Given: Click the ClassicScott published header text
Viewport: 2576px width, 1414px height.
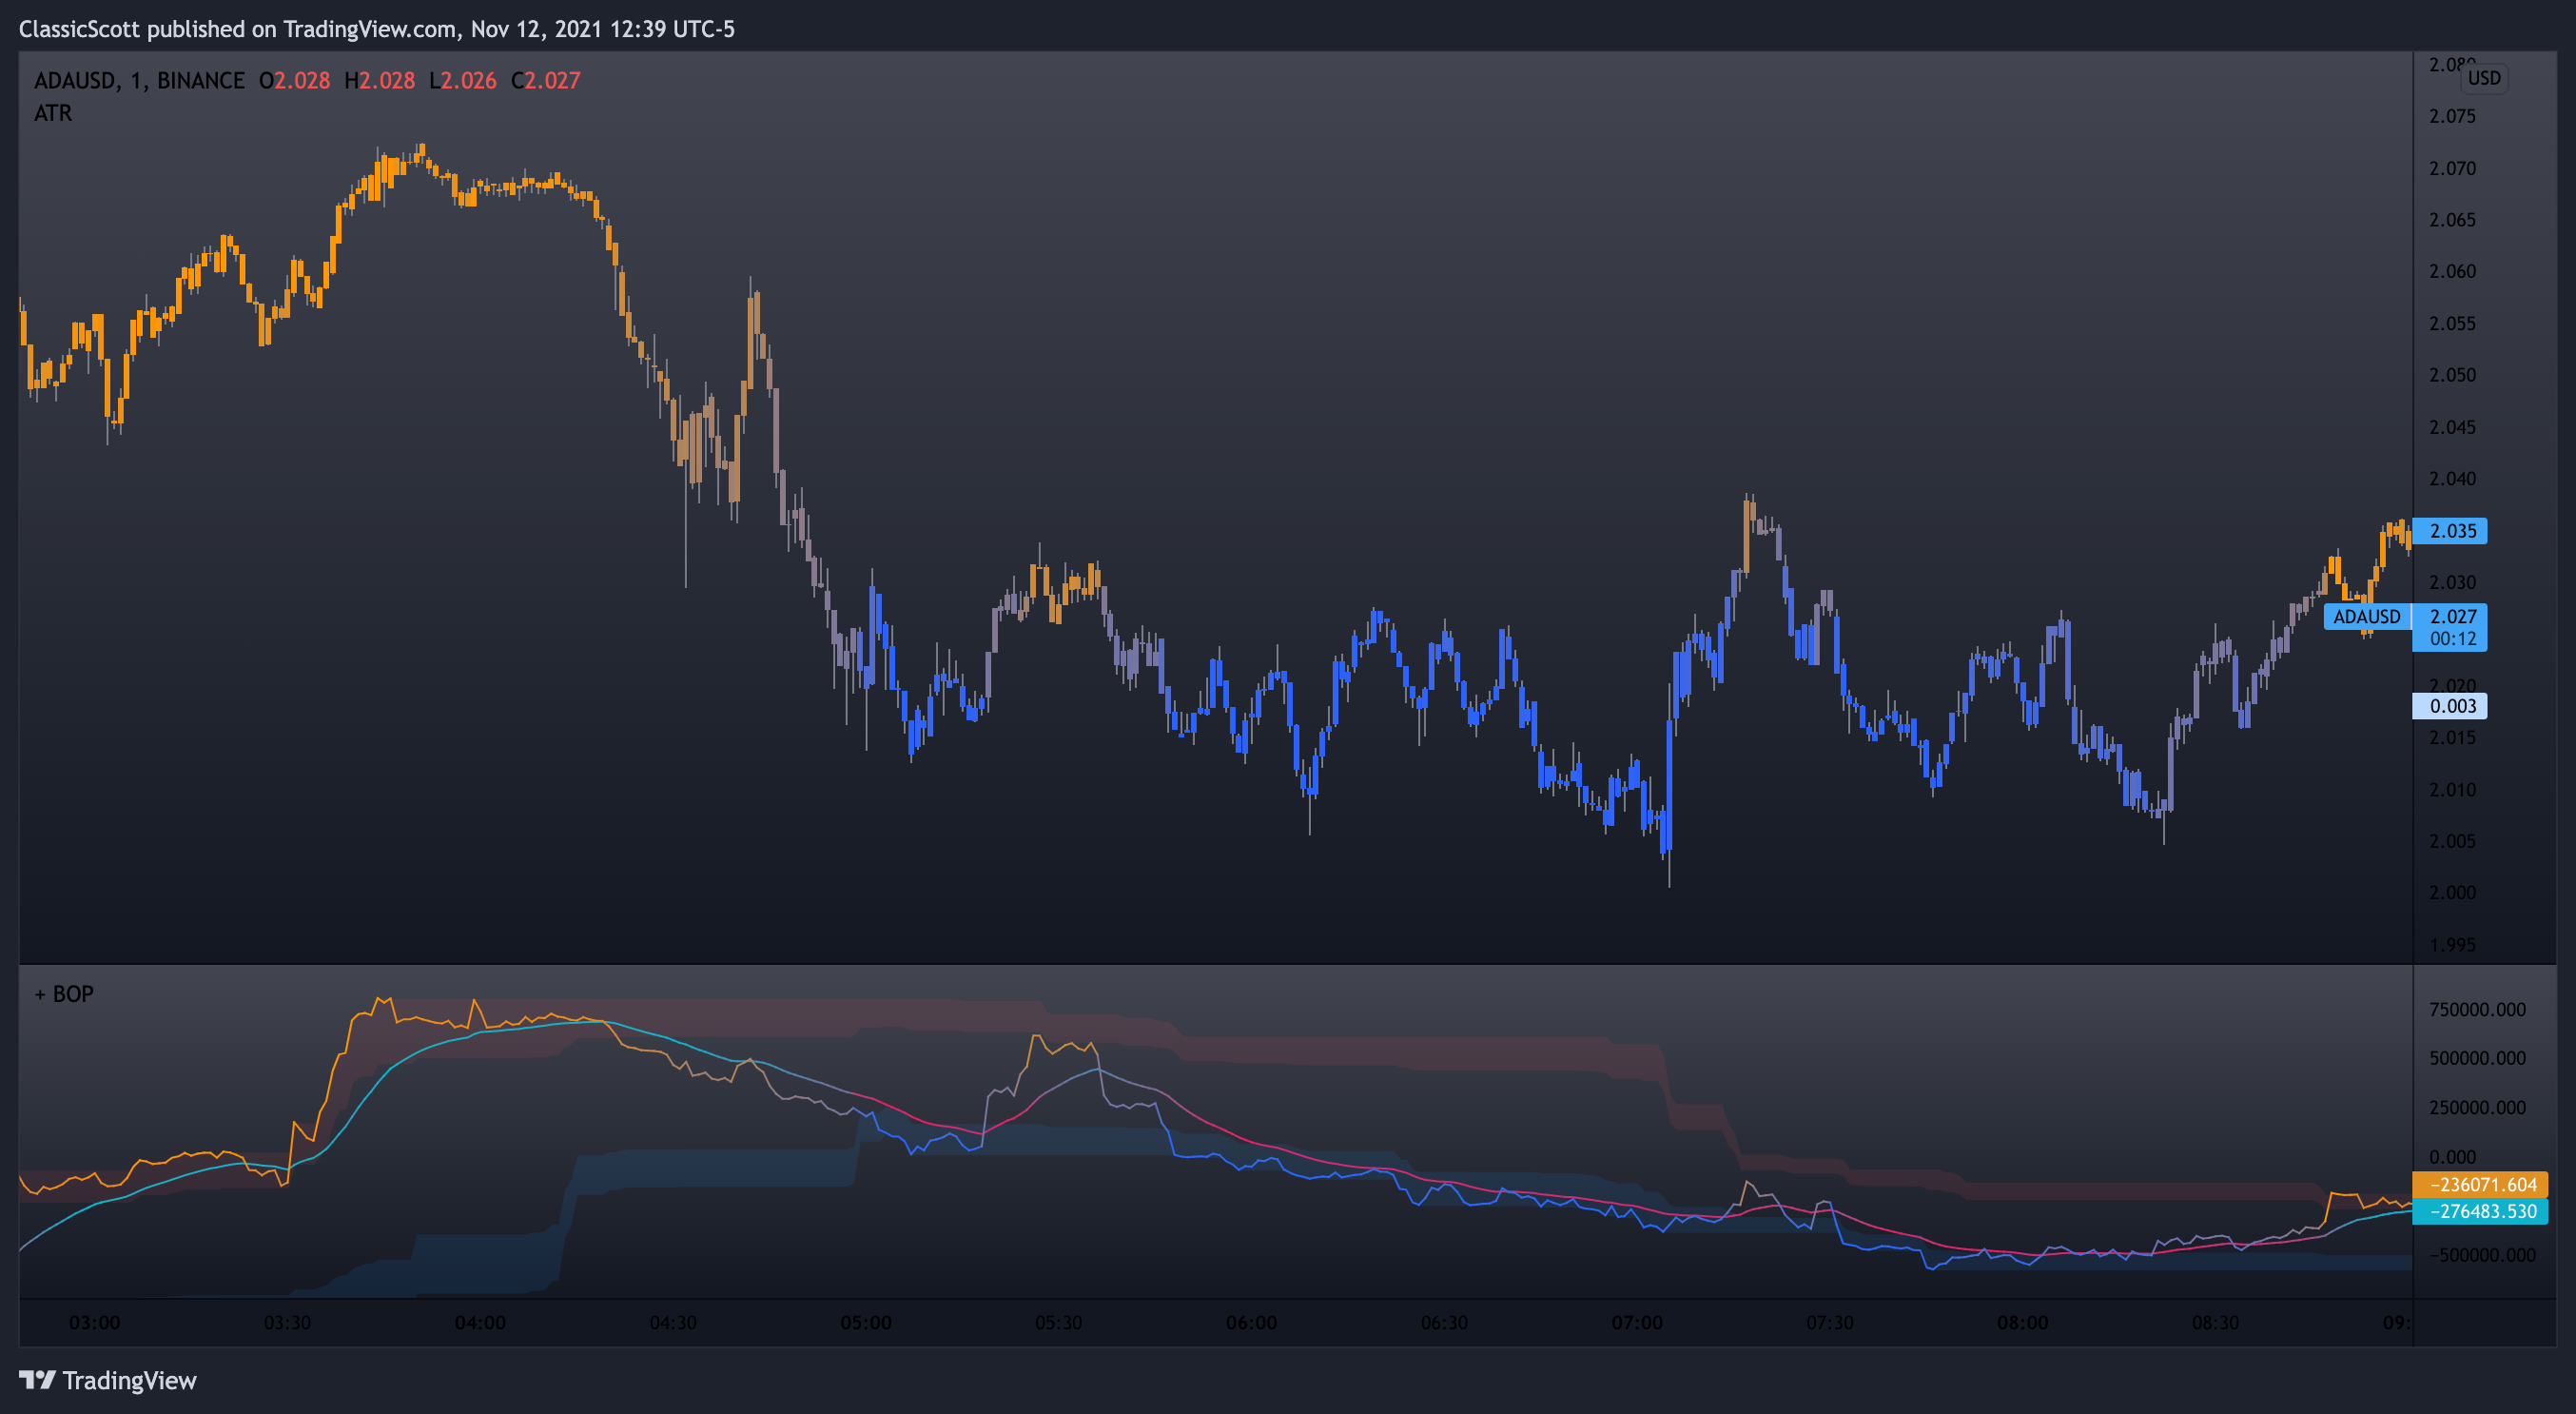Looking at the screenshot, I should (376, 29).
